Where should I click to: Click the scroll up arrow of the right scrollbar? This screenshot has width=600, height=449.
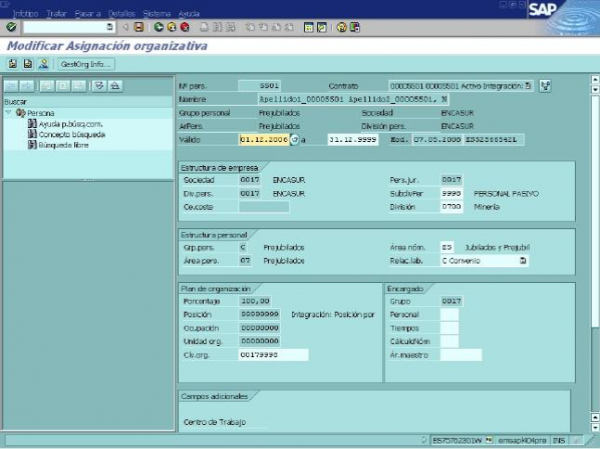[595, 79]
